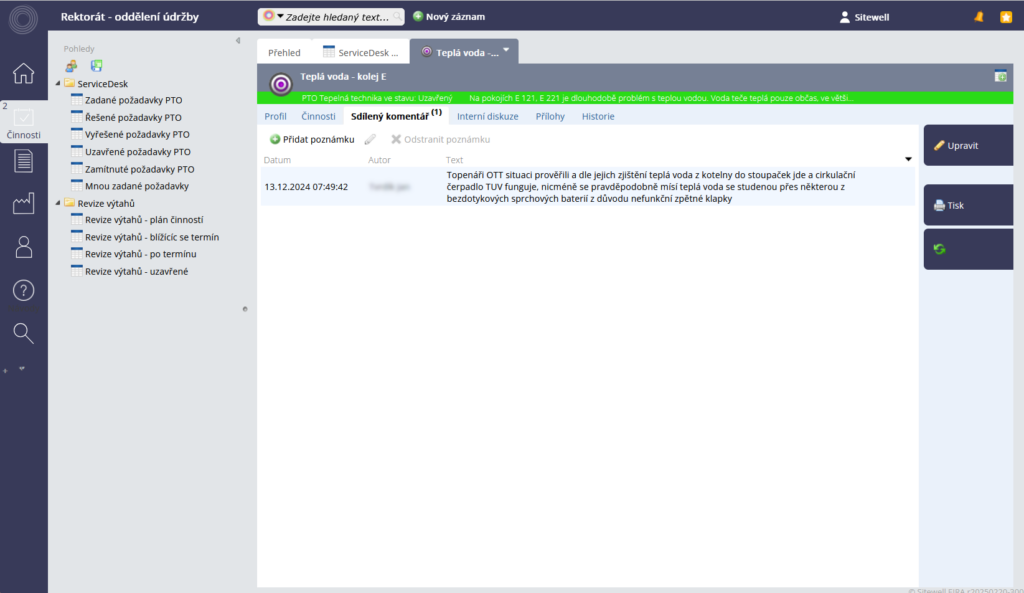Open the user profile sidebar icon
This screenshot has height=593, width=1024.
click(x=24, y=247)
